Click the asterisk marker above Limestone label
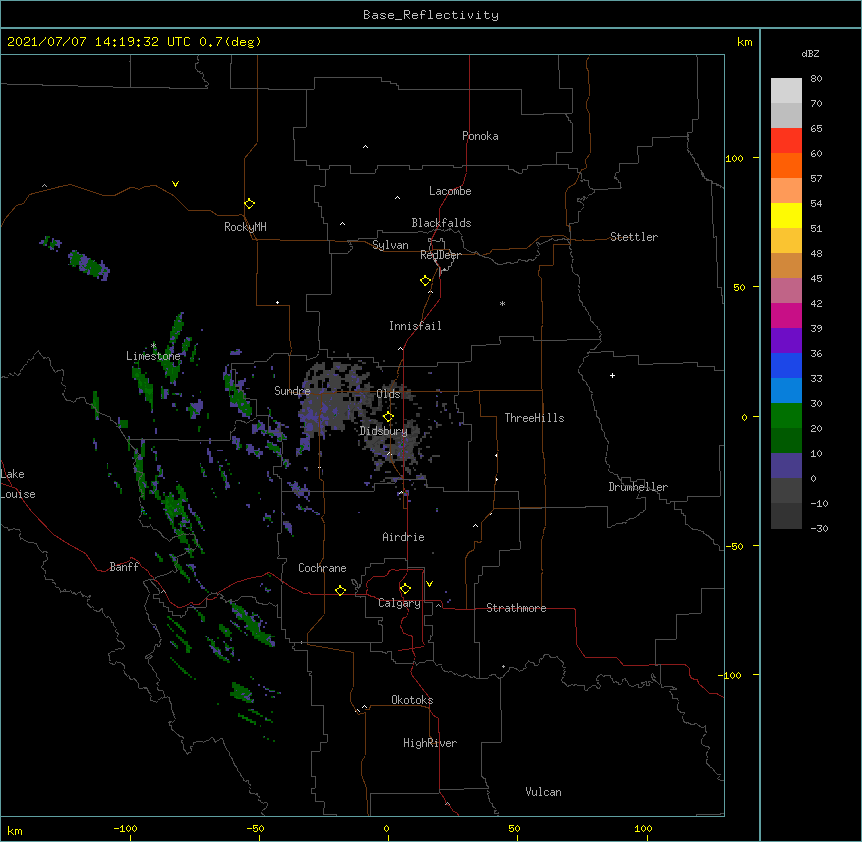This screenshot has height=842, width=862. [x=153, y=346]
